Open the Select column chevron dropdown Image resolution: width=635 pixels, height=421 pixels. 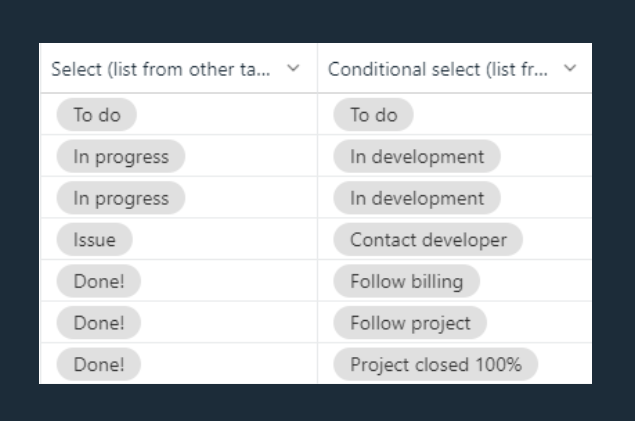click(x=293, y=68)
